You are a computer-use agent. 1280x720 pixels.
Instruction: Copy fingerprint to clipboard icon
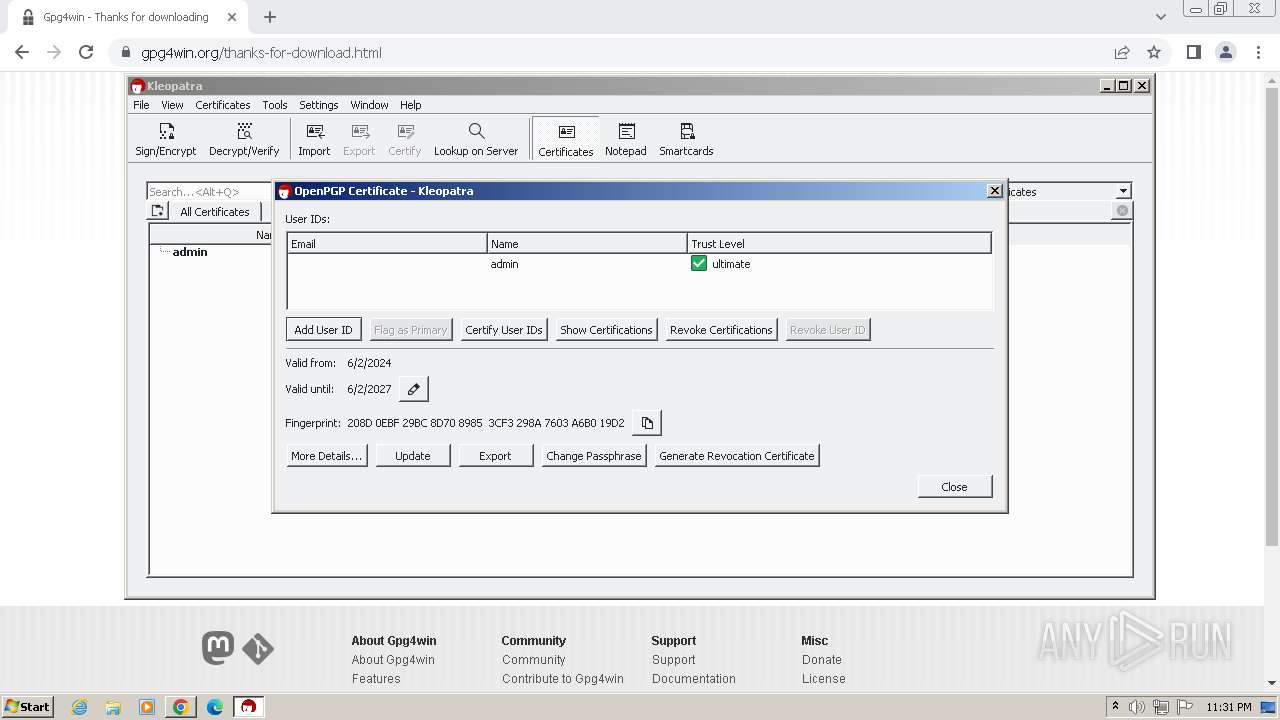(647, 423)
